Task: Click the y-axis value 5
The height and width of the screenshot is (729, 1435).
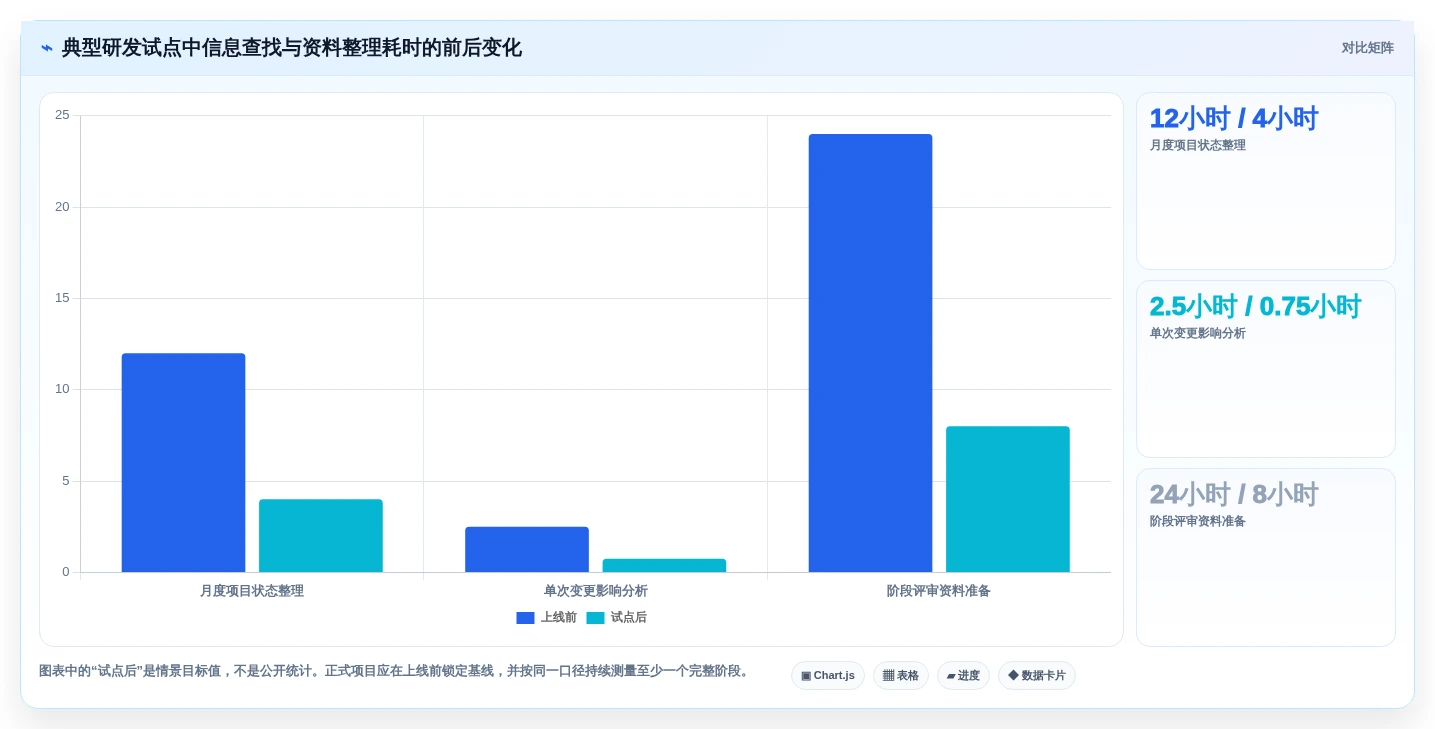Action: point(66,481)
